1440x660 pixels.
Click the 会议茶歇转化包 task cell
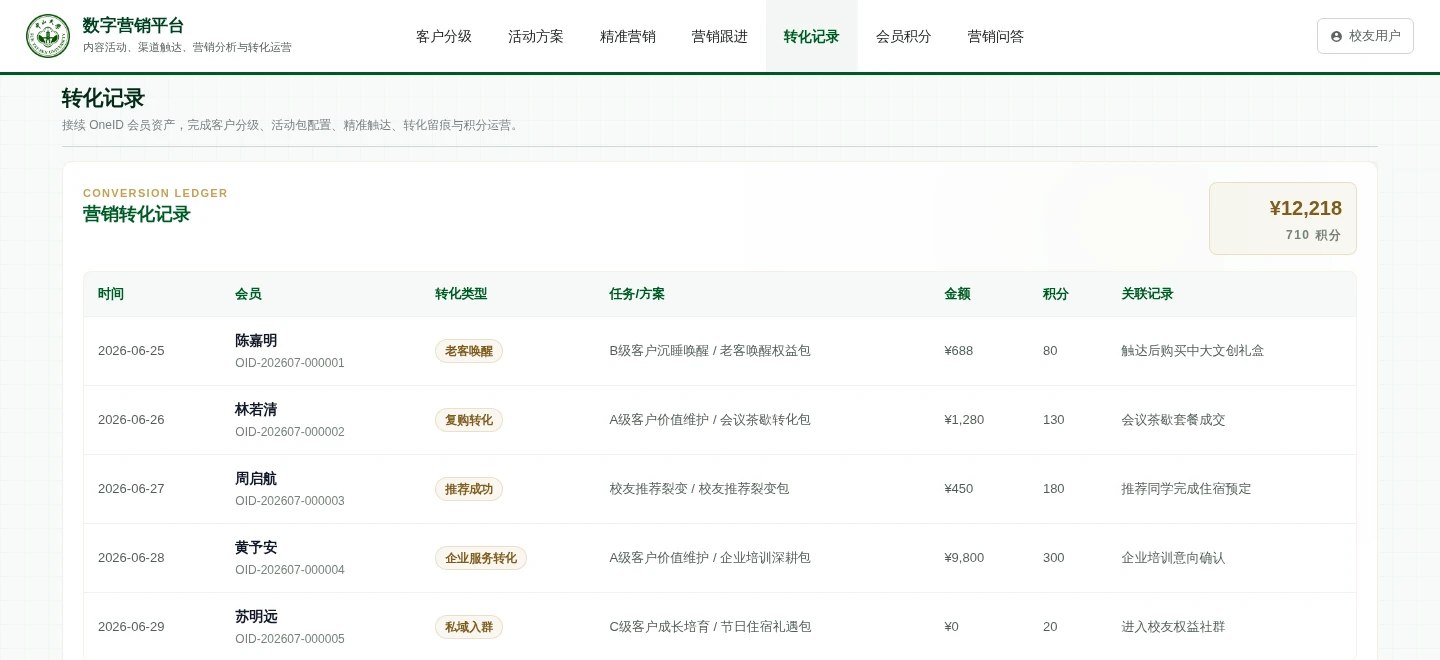pos(710,420)
